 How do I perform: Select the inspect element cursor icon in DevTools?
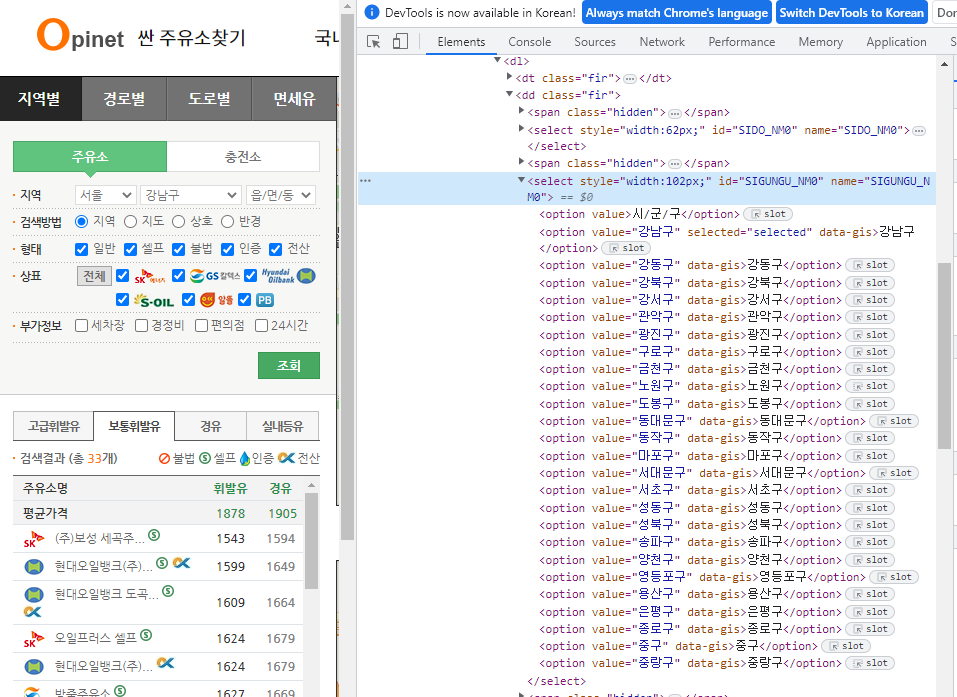[x=376, y=42]
